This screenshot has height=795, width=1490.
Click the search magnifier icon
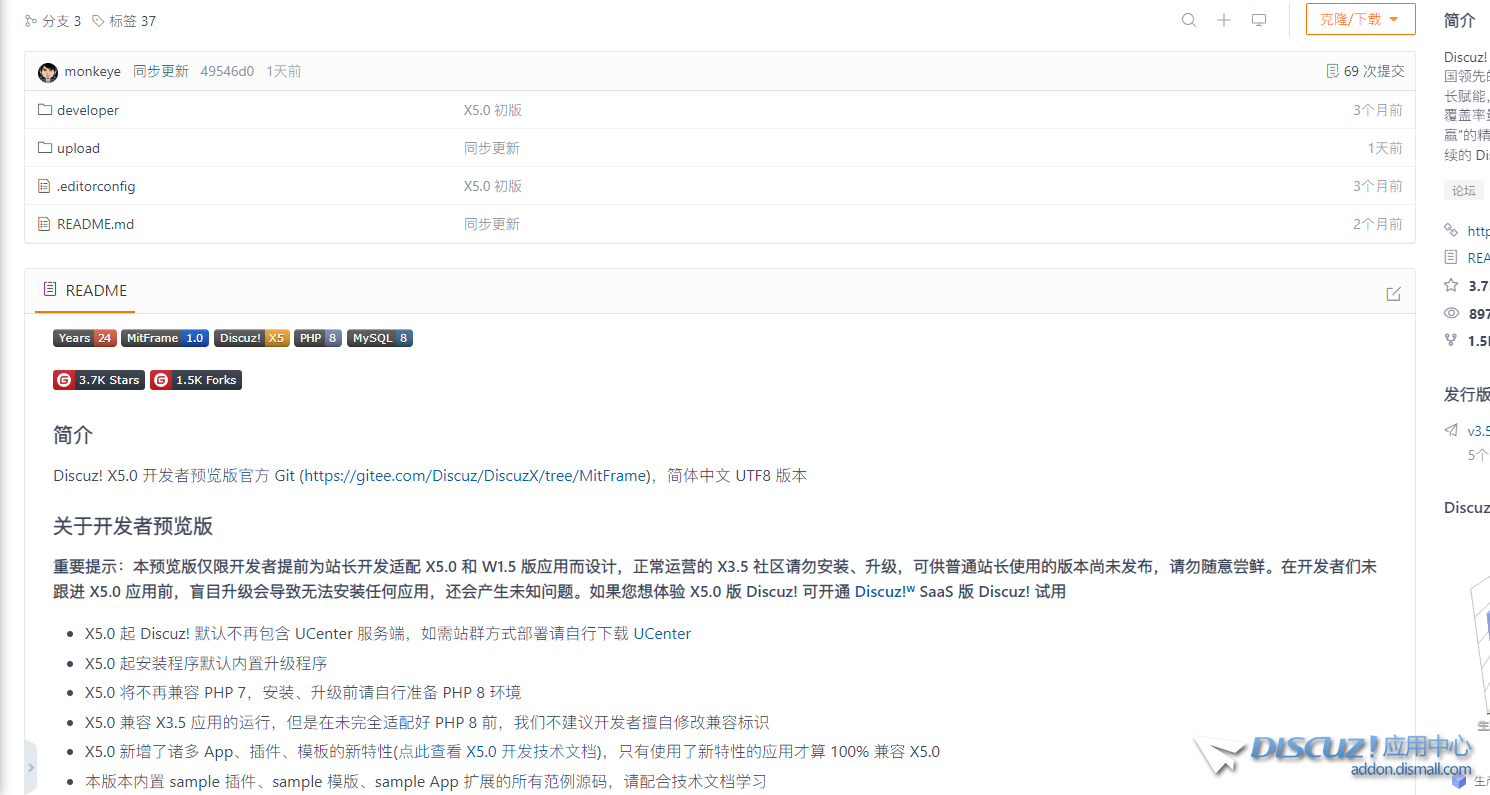1189,20
